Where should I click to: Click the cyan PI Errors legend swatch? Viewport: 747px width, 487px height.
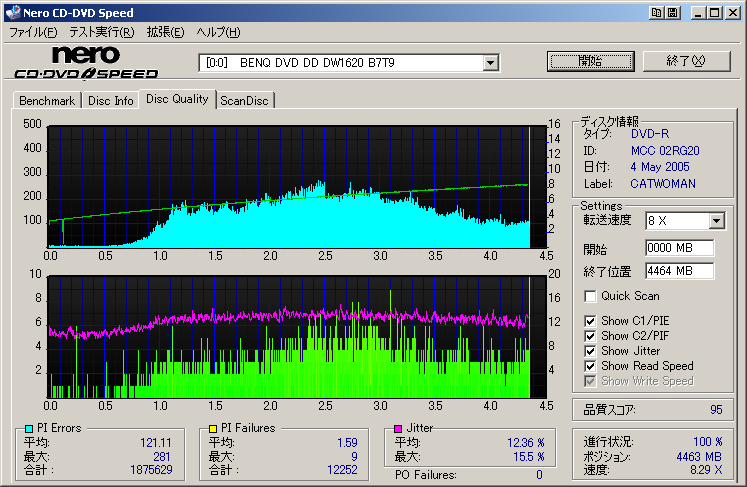click(29, 428)
